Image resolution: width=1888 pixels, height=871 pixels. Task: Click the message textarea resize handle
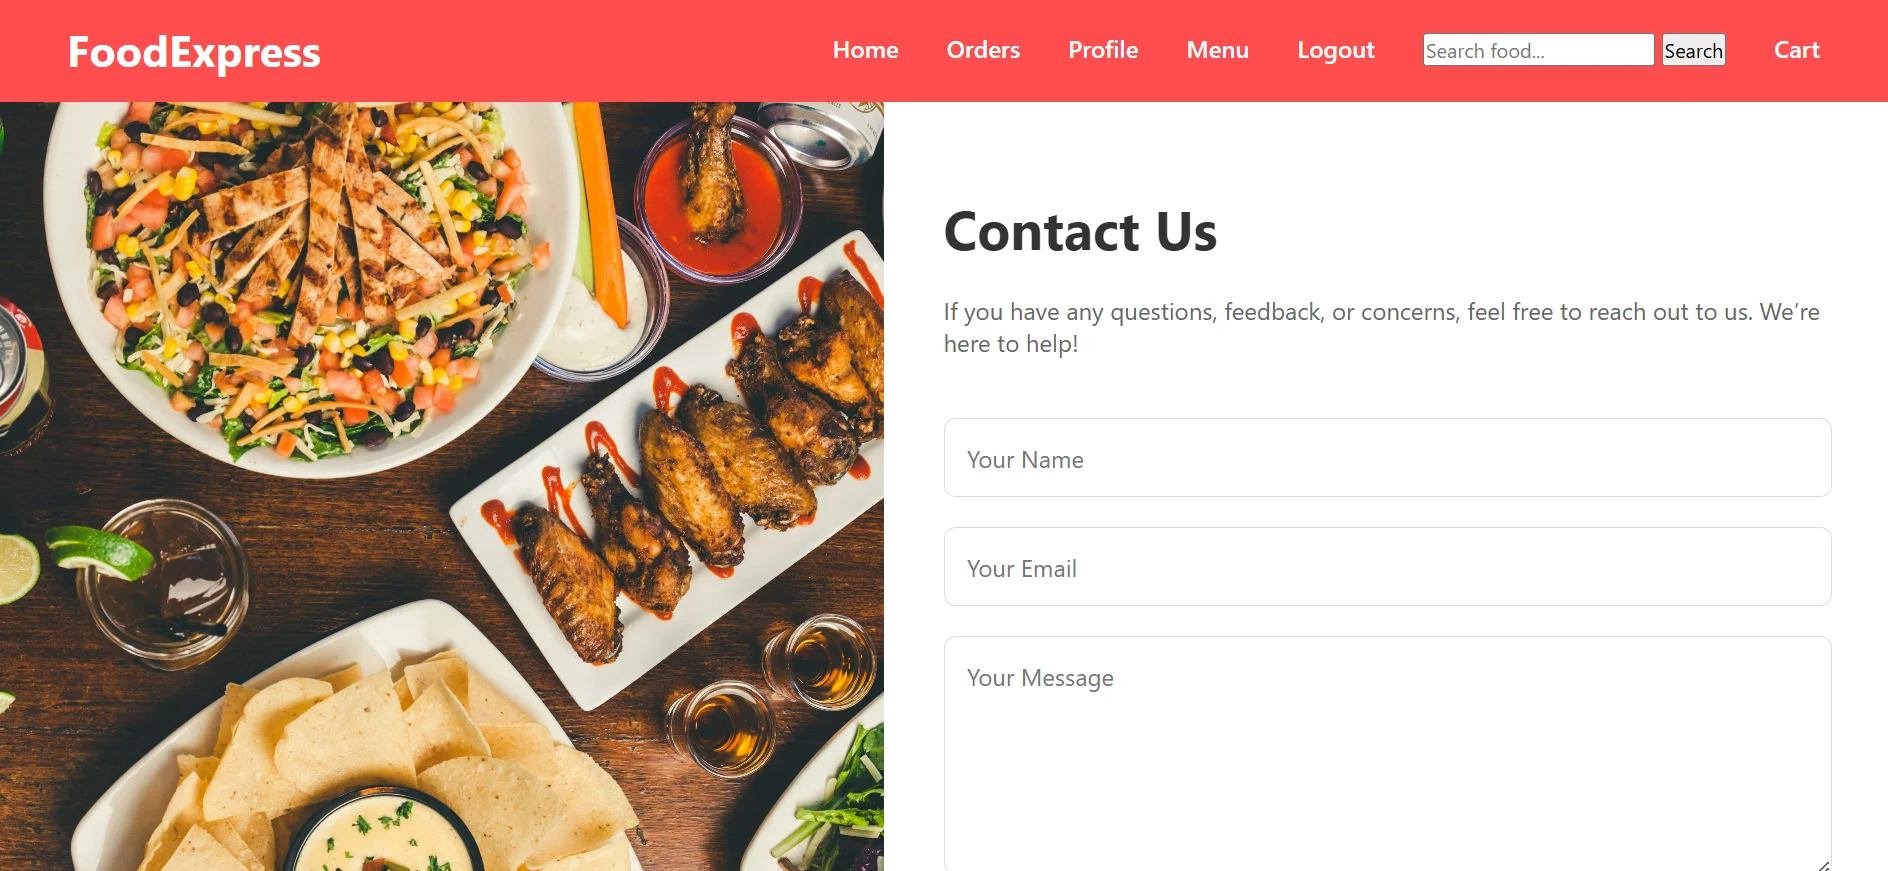pyautogui.click(x=1823, y=865)
